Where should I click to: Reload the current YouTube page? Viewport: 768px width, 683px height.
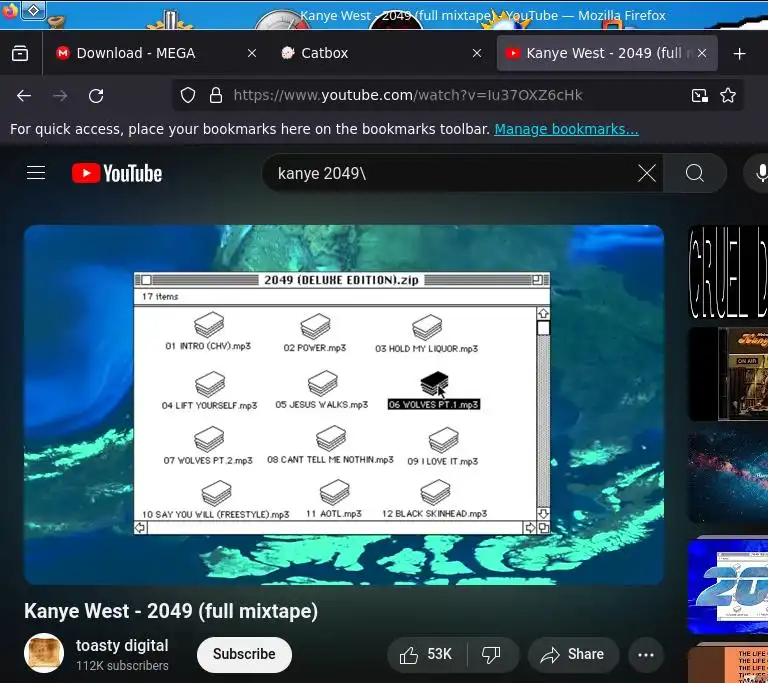[96, 96]
